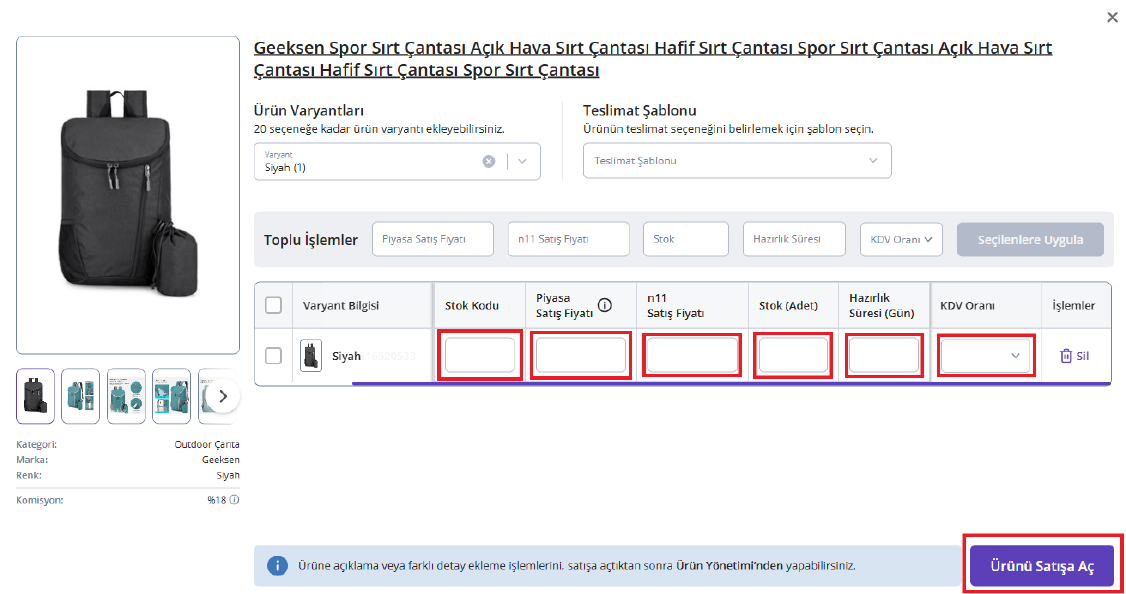Click the info icon beside Piyasa Satış Fiyatı

604,306
